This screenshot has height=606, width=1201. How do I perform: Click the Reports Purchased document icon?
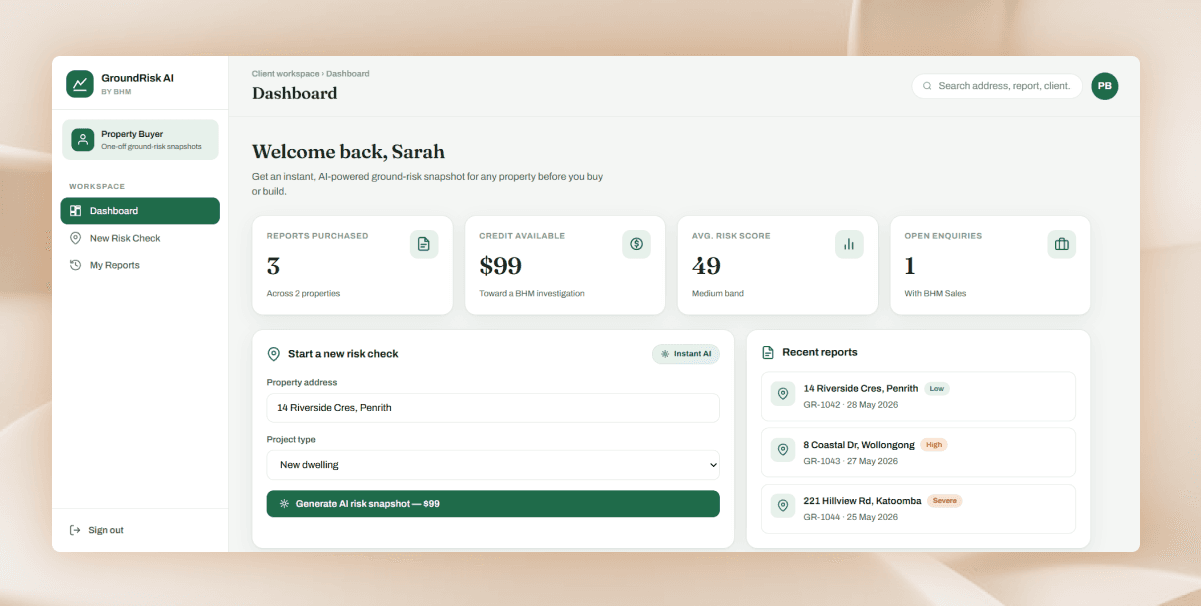424,244
